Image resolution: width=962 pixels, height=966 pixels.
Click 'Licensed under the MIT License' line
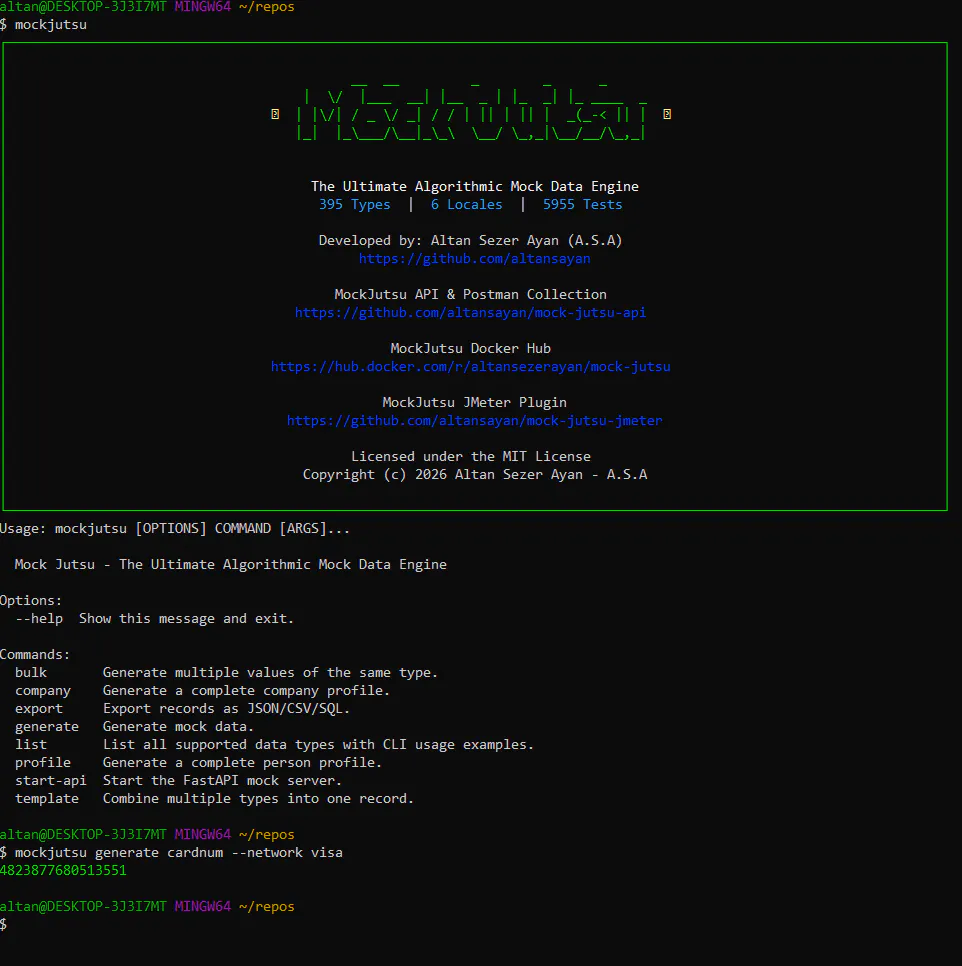point(471,457)
